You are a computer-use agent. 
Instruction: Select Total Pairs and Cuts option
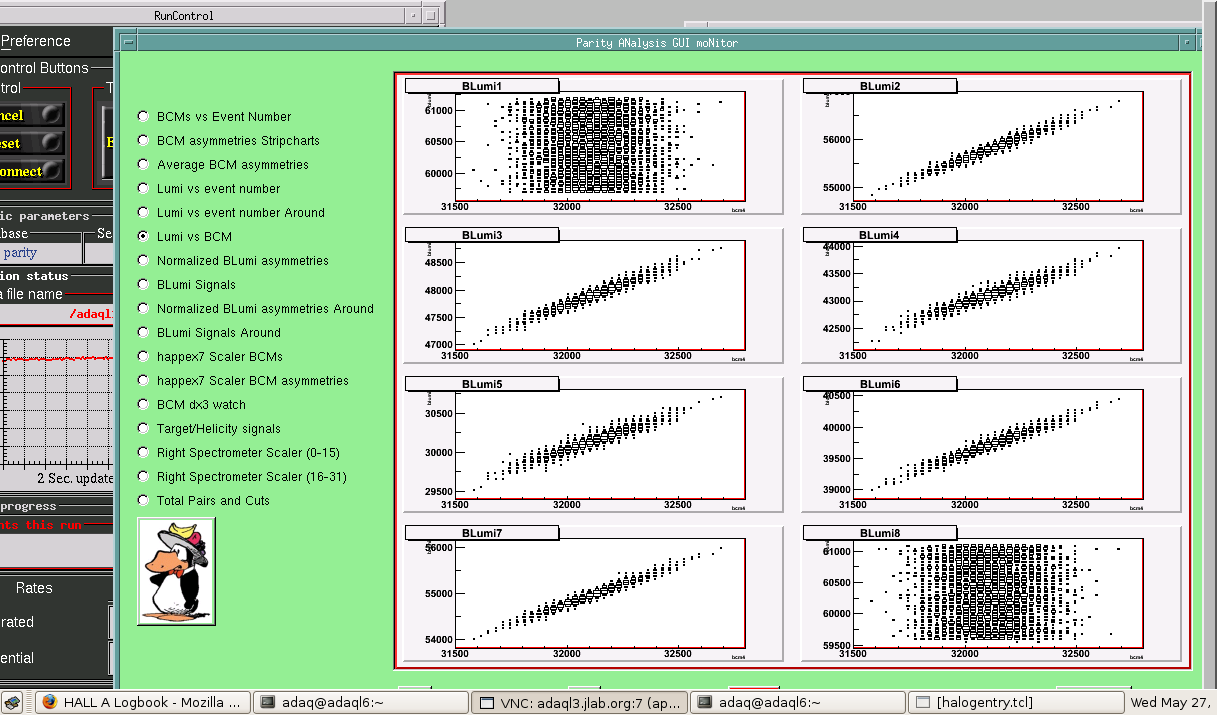click(x=143, y=501)
